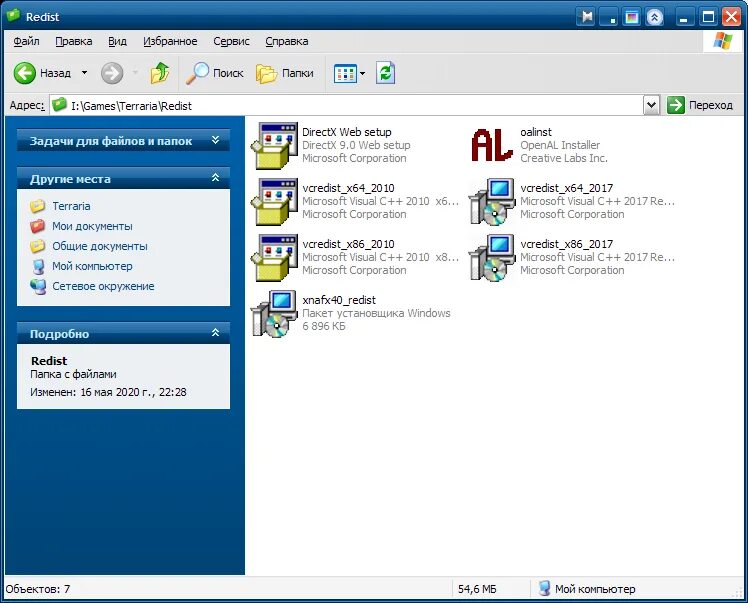Click the oalinst file name
Screen dimensions: 748x603
[x=536, y=132]
